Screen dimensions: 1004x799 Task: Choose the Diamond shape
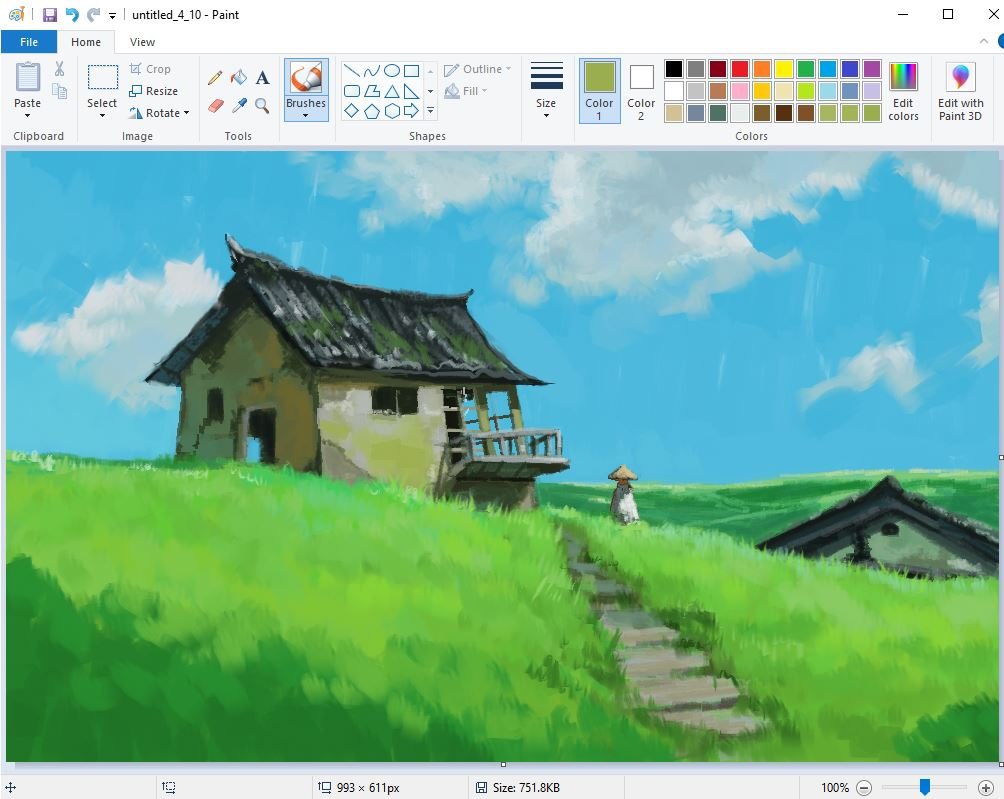pyautogui.click(x=352, y=111)
